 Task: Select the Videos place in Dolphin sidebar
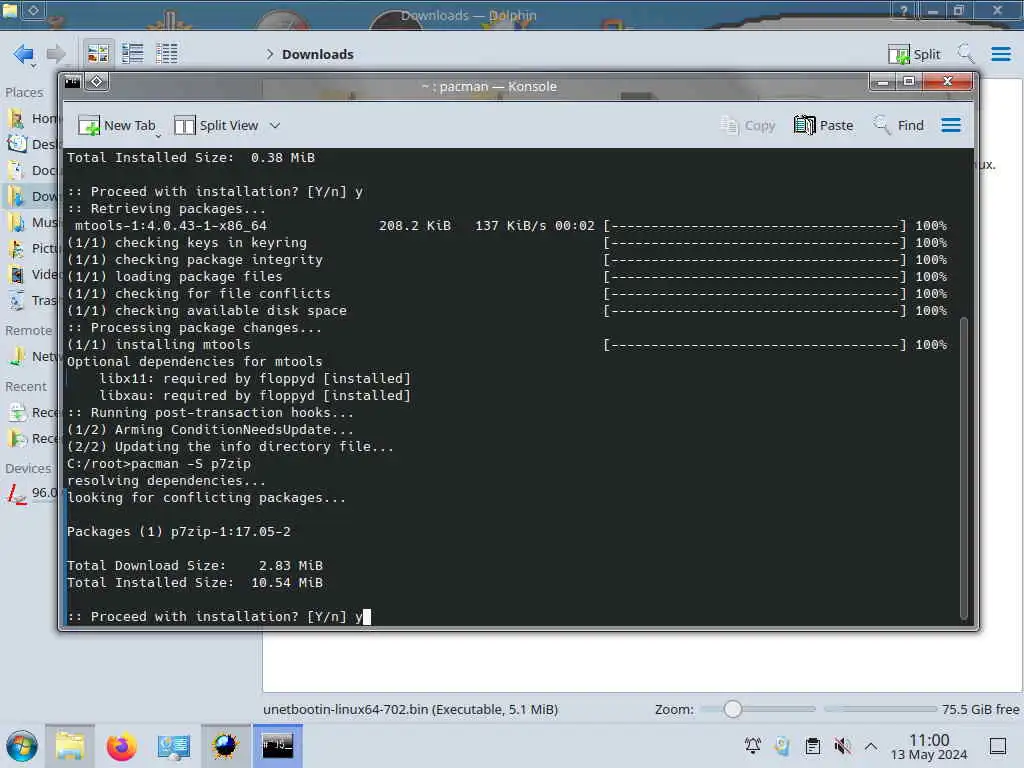(x=34, y=274)
